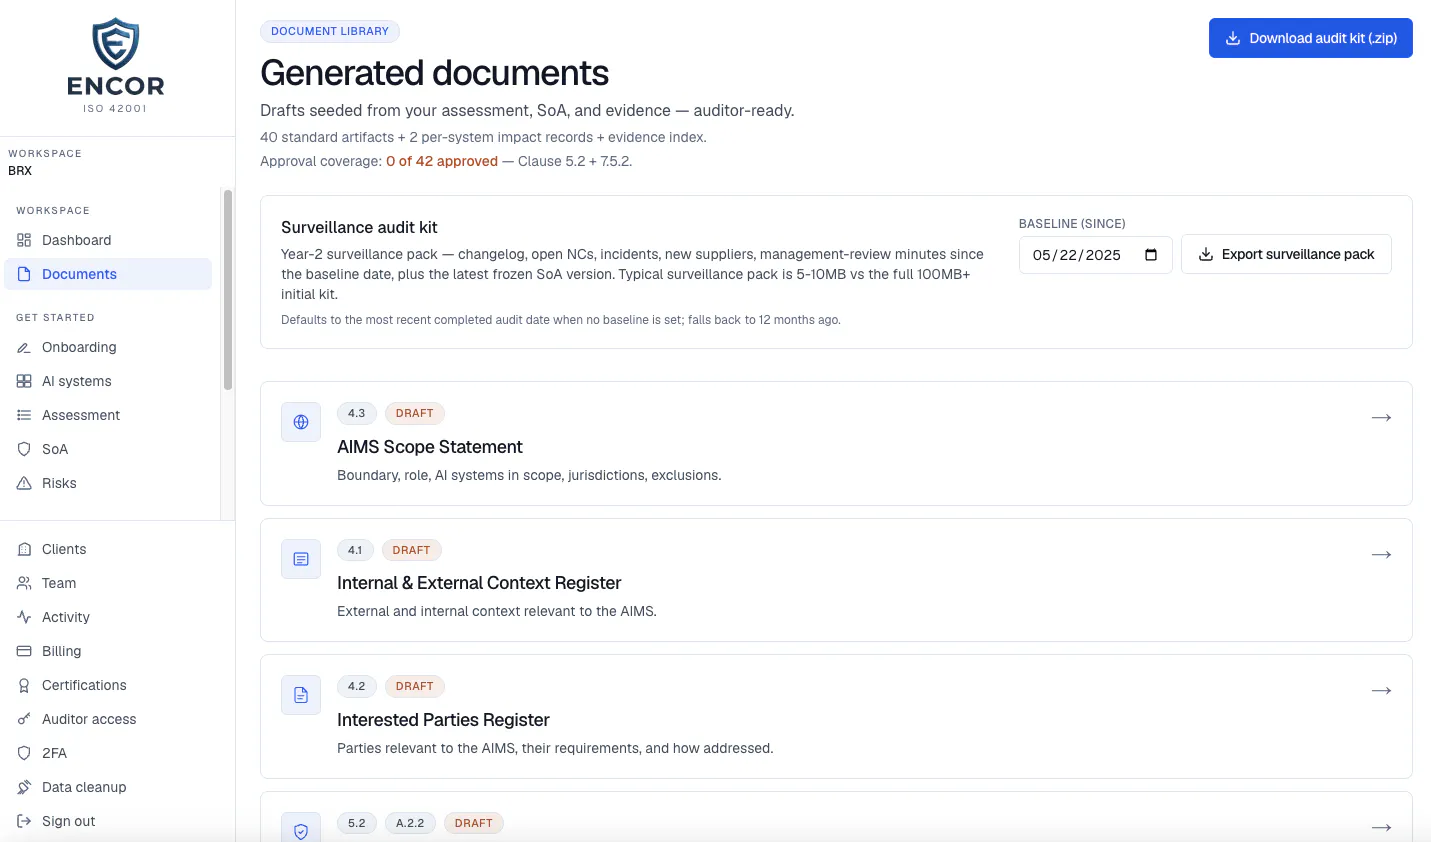Click the baseline date input field
1431x842 pixels.
pos(1095,255)
